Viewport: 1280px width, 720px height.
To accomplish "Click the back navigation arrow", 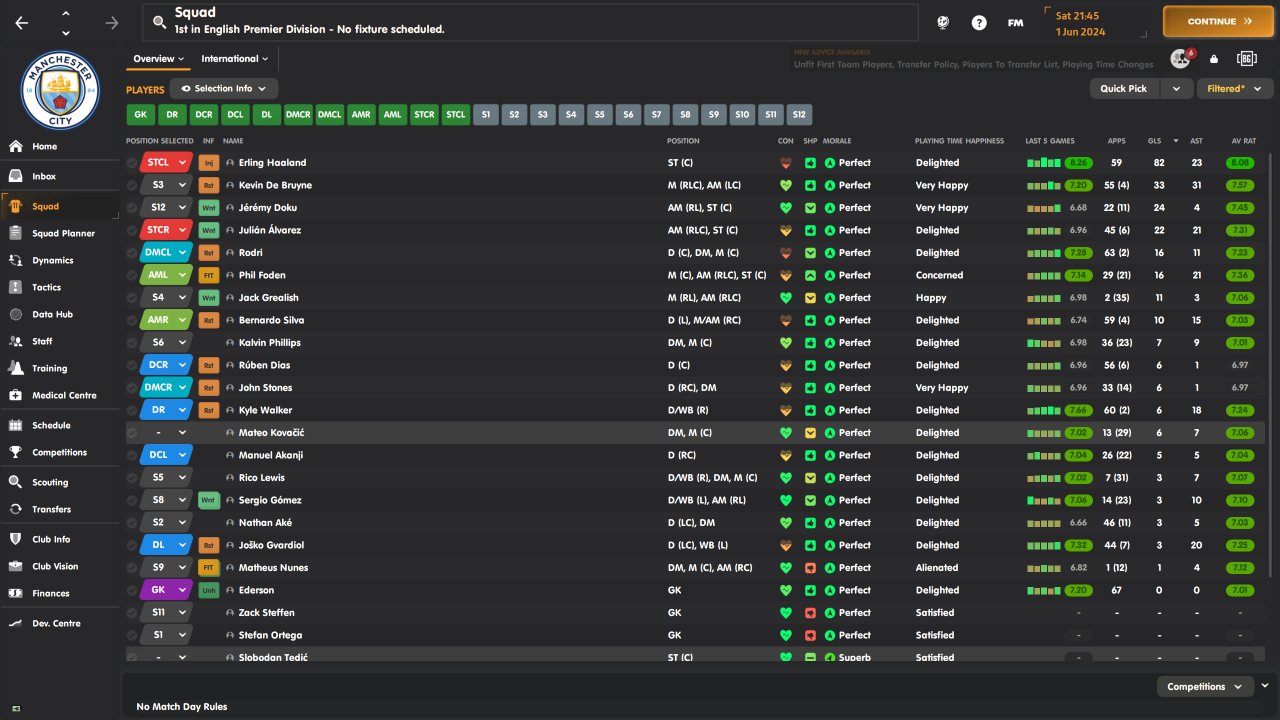I will point(22,22).
